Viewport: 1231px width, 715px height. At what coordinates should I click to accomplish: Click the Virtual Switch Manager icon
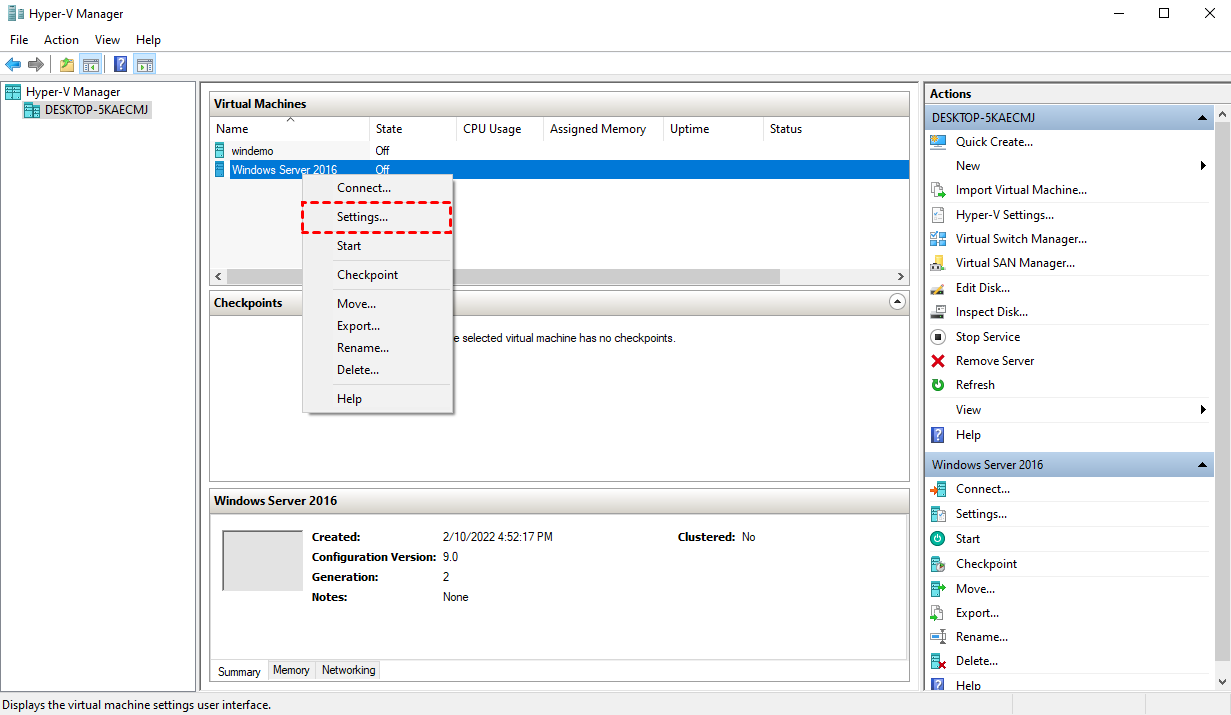tap(938, 239)
